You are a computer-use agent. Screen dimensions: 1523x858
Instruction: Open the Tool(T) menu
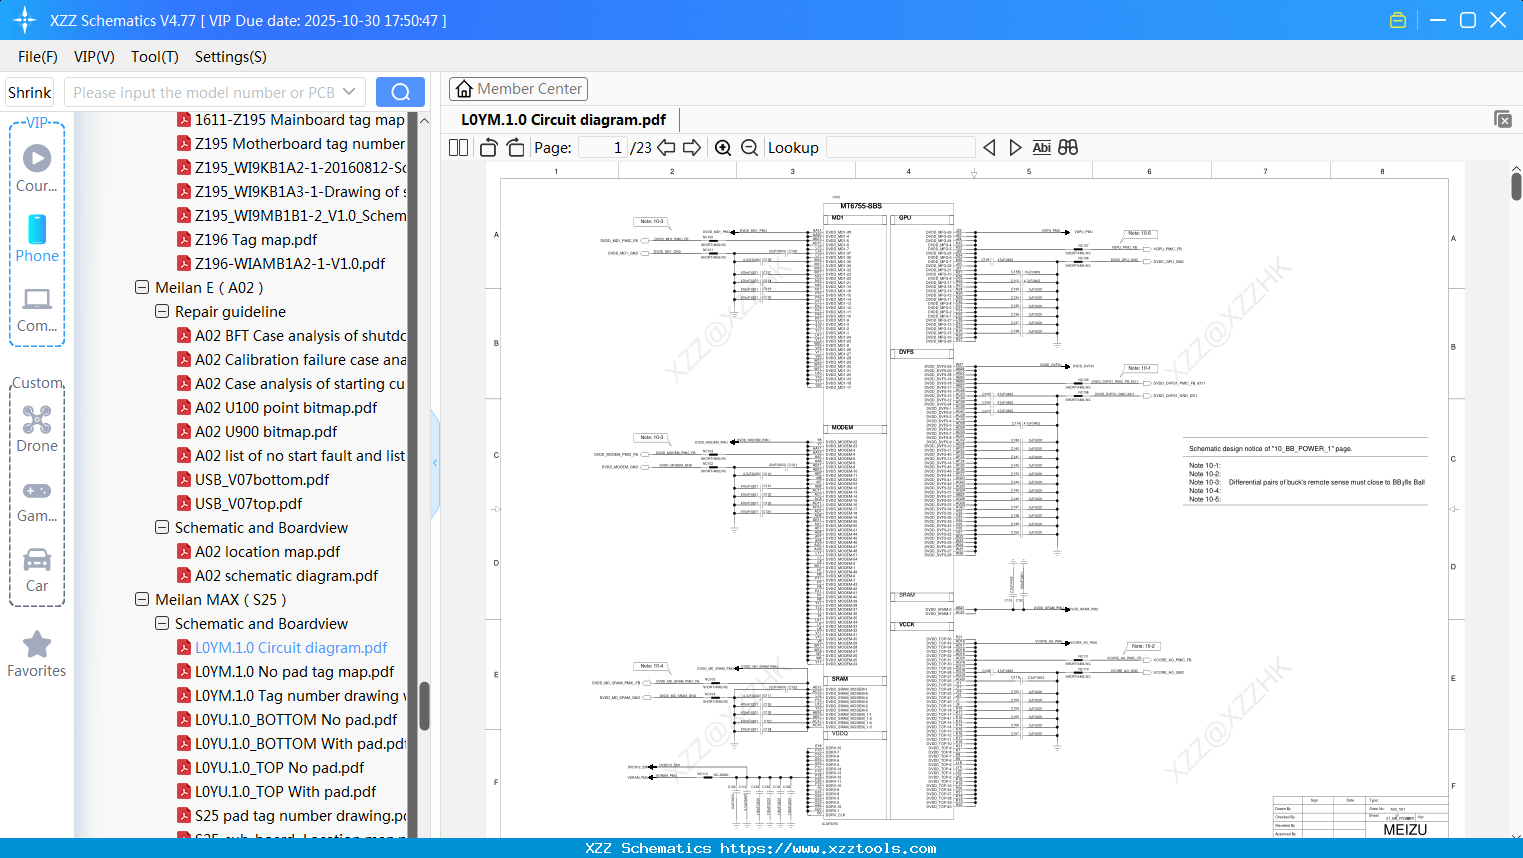click(154, 57)
